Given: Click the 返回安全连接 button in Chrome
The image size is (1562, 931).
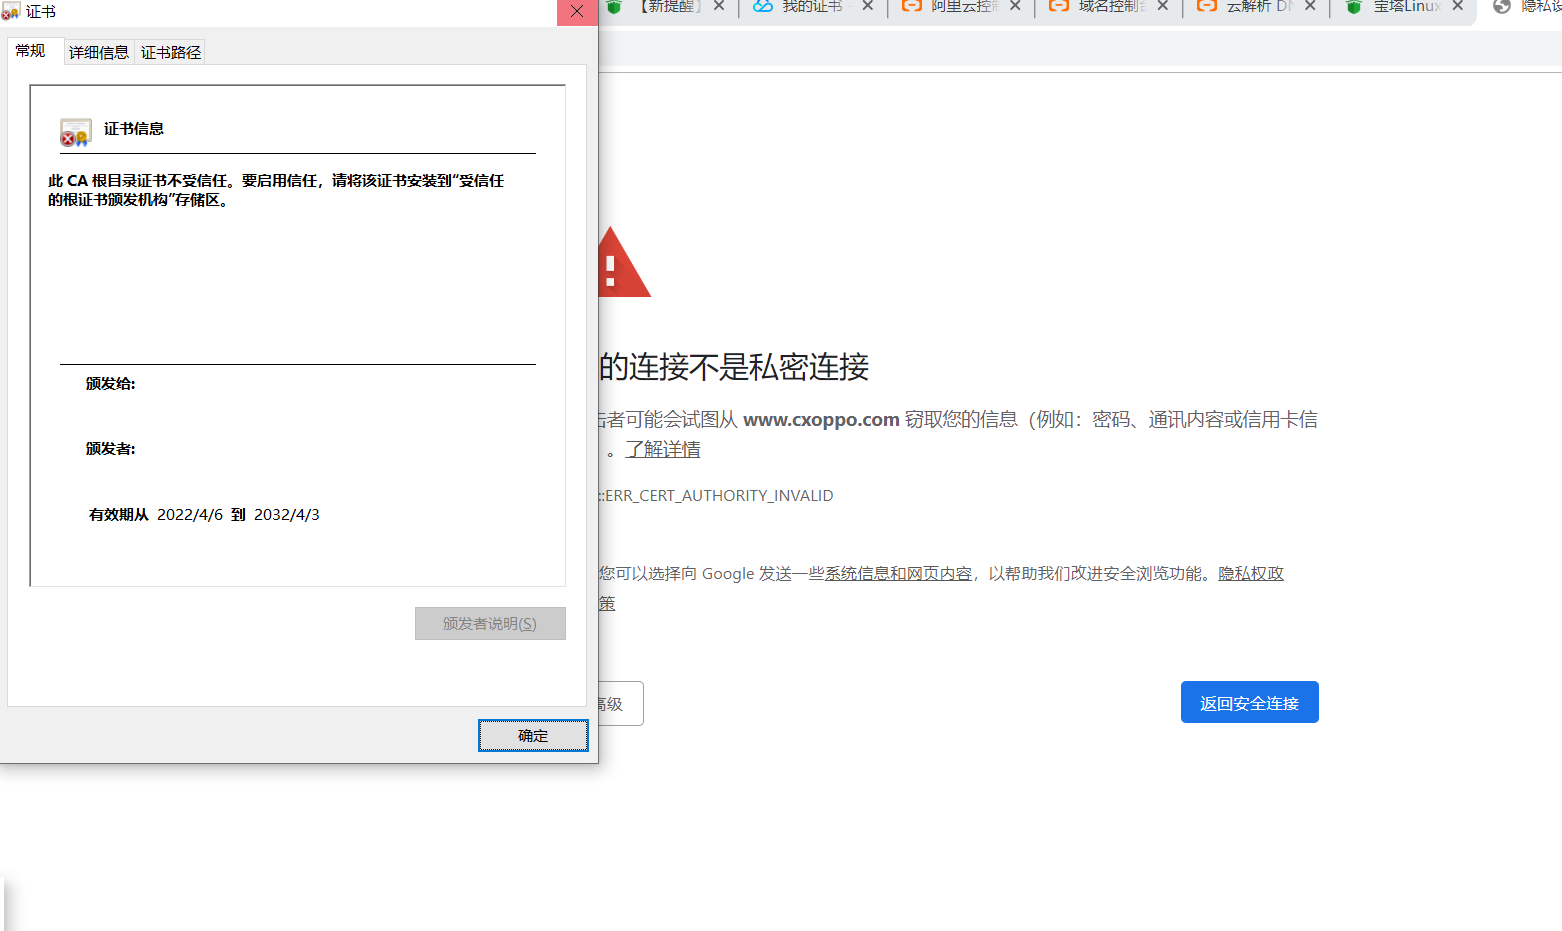Looking at the screenshot, I should (x=1249, y=702).
